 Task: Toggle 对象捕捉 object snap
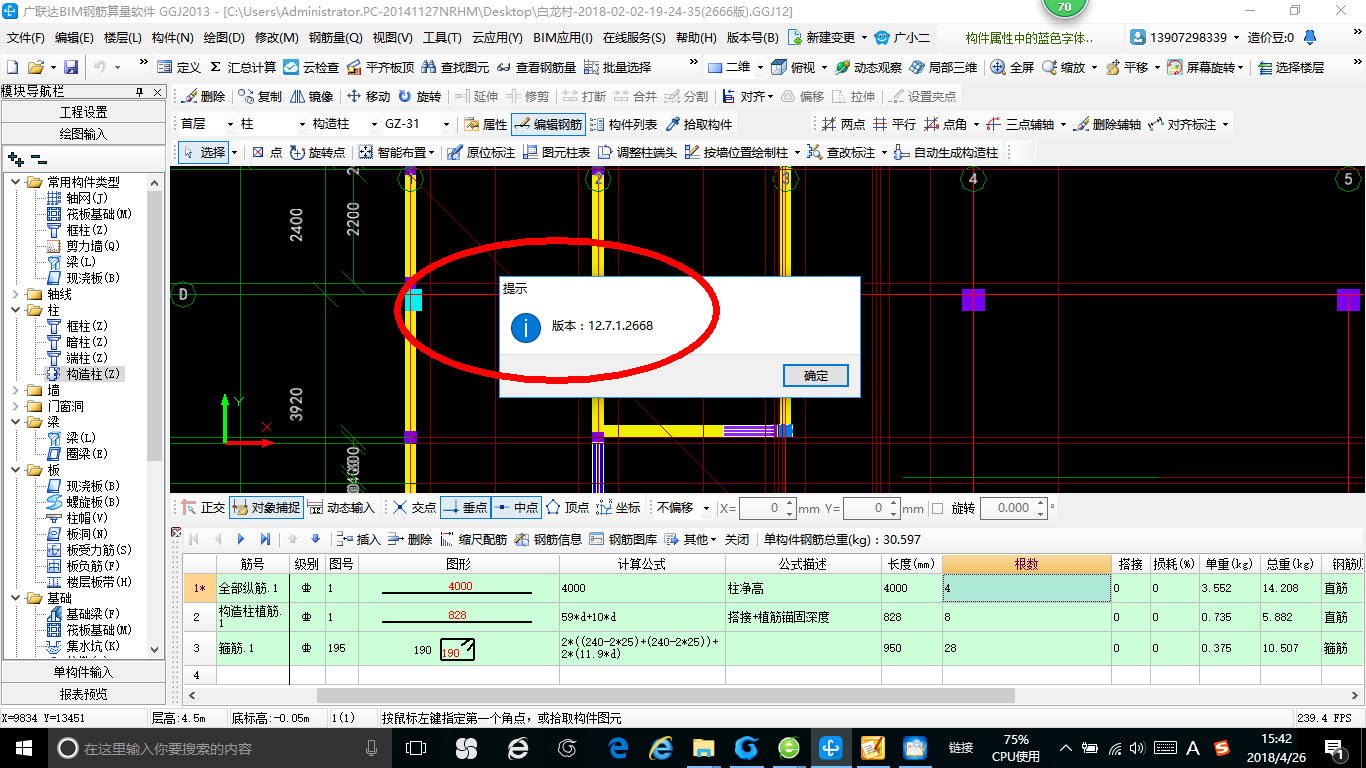click(x=265, y=508)
